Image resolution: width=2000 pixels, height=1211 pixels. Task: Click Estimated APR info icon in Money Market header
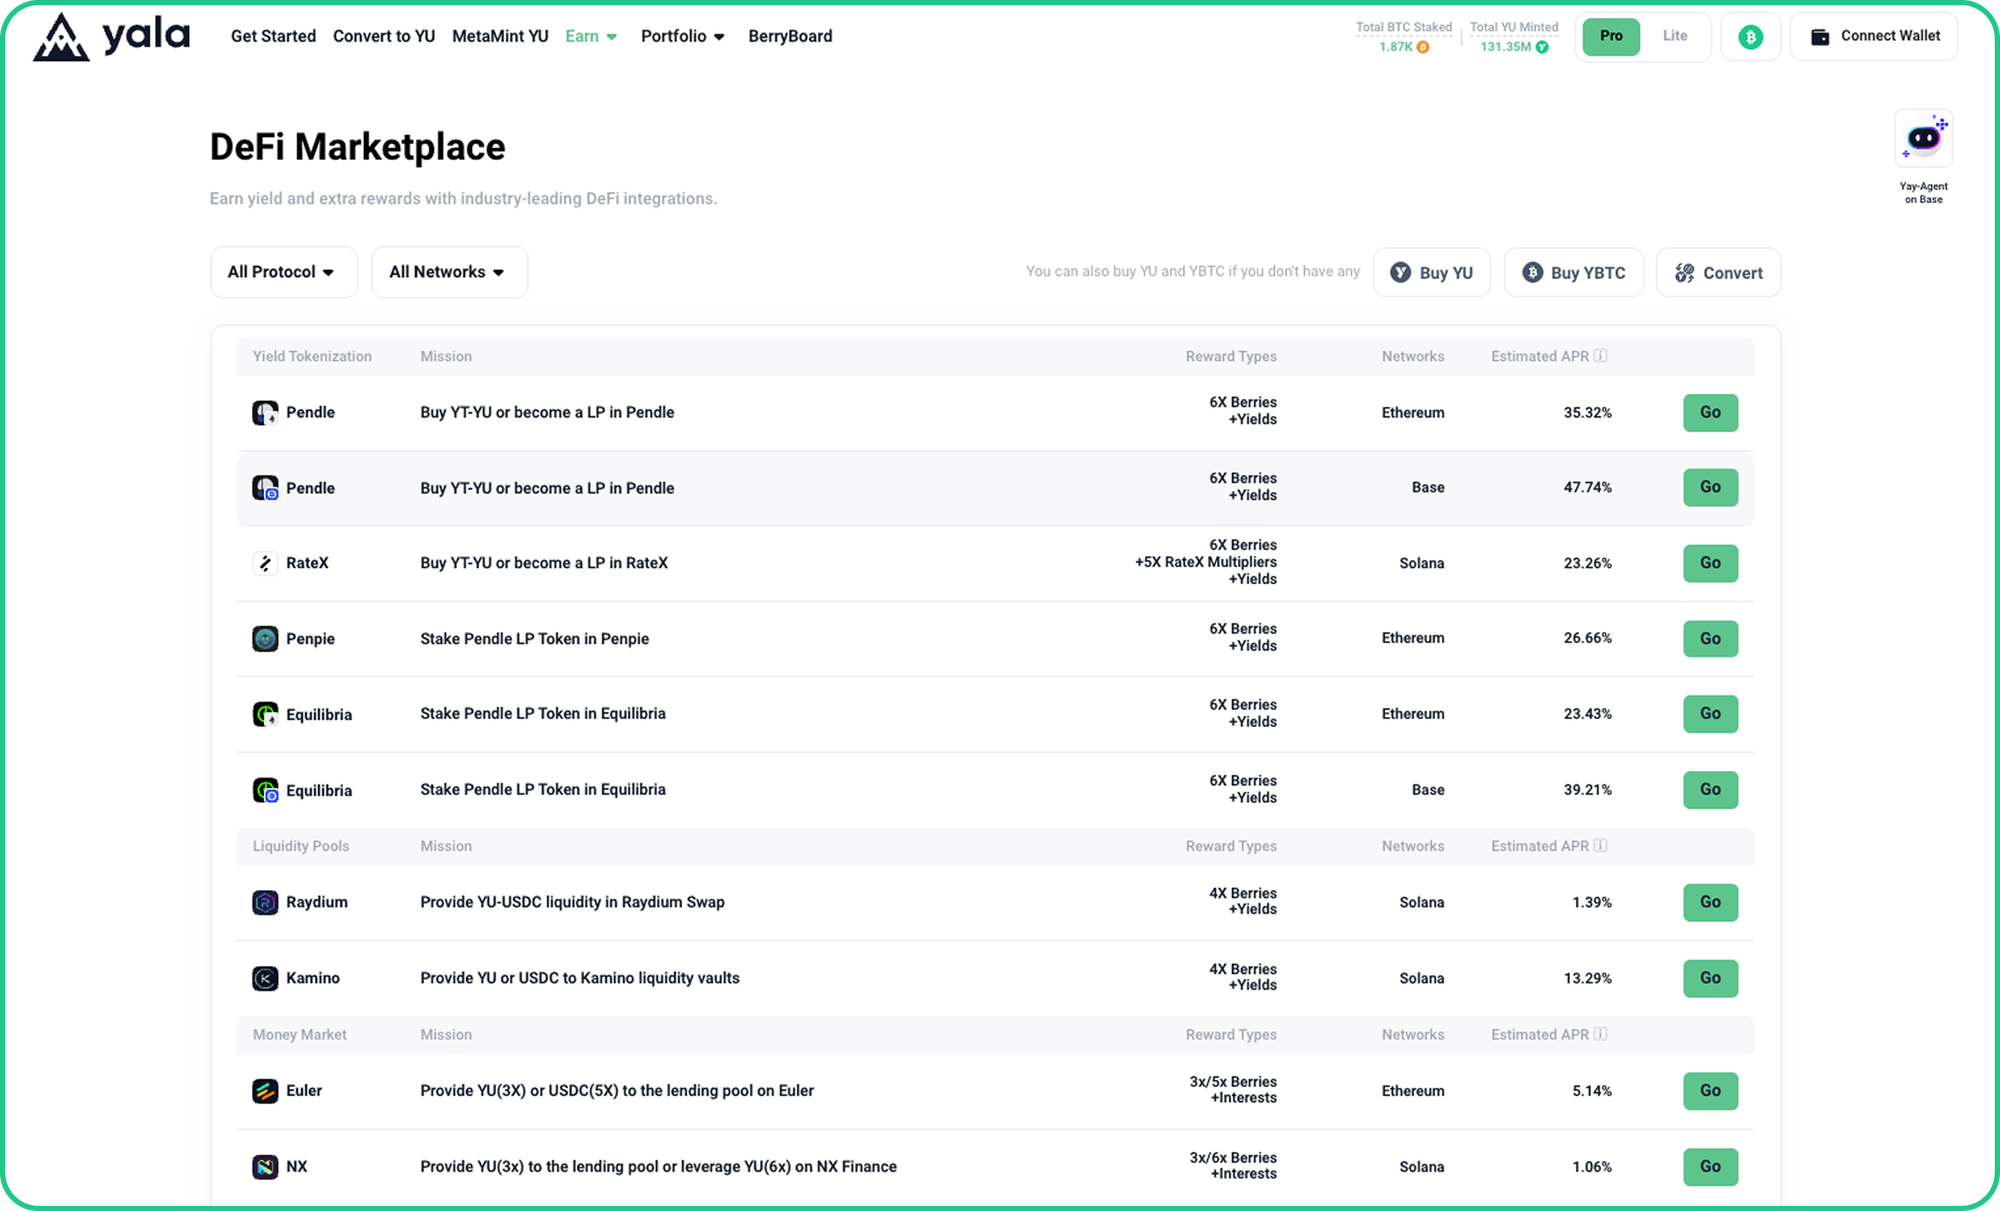point(1600,1034)
